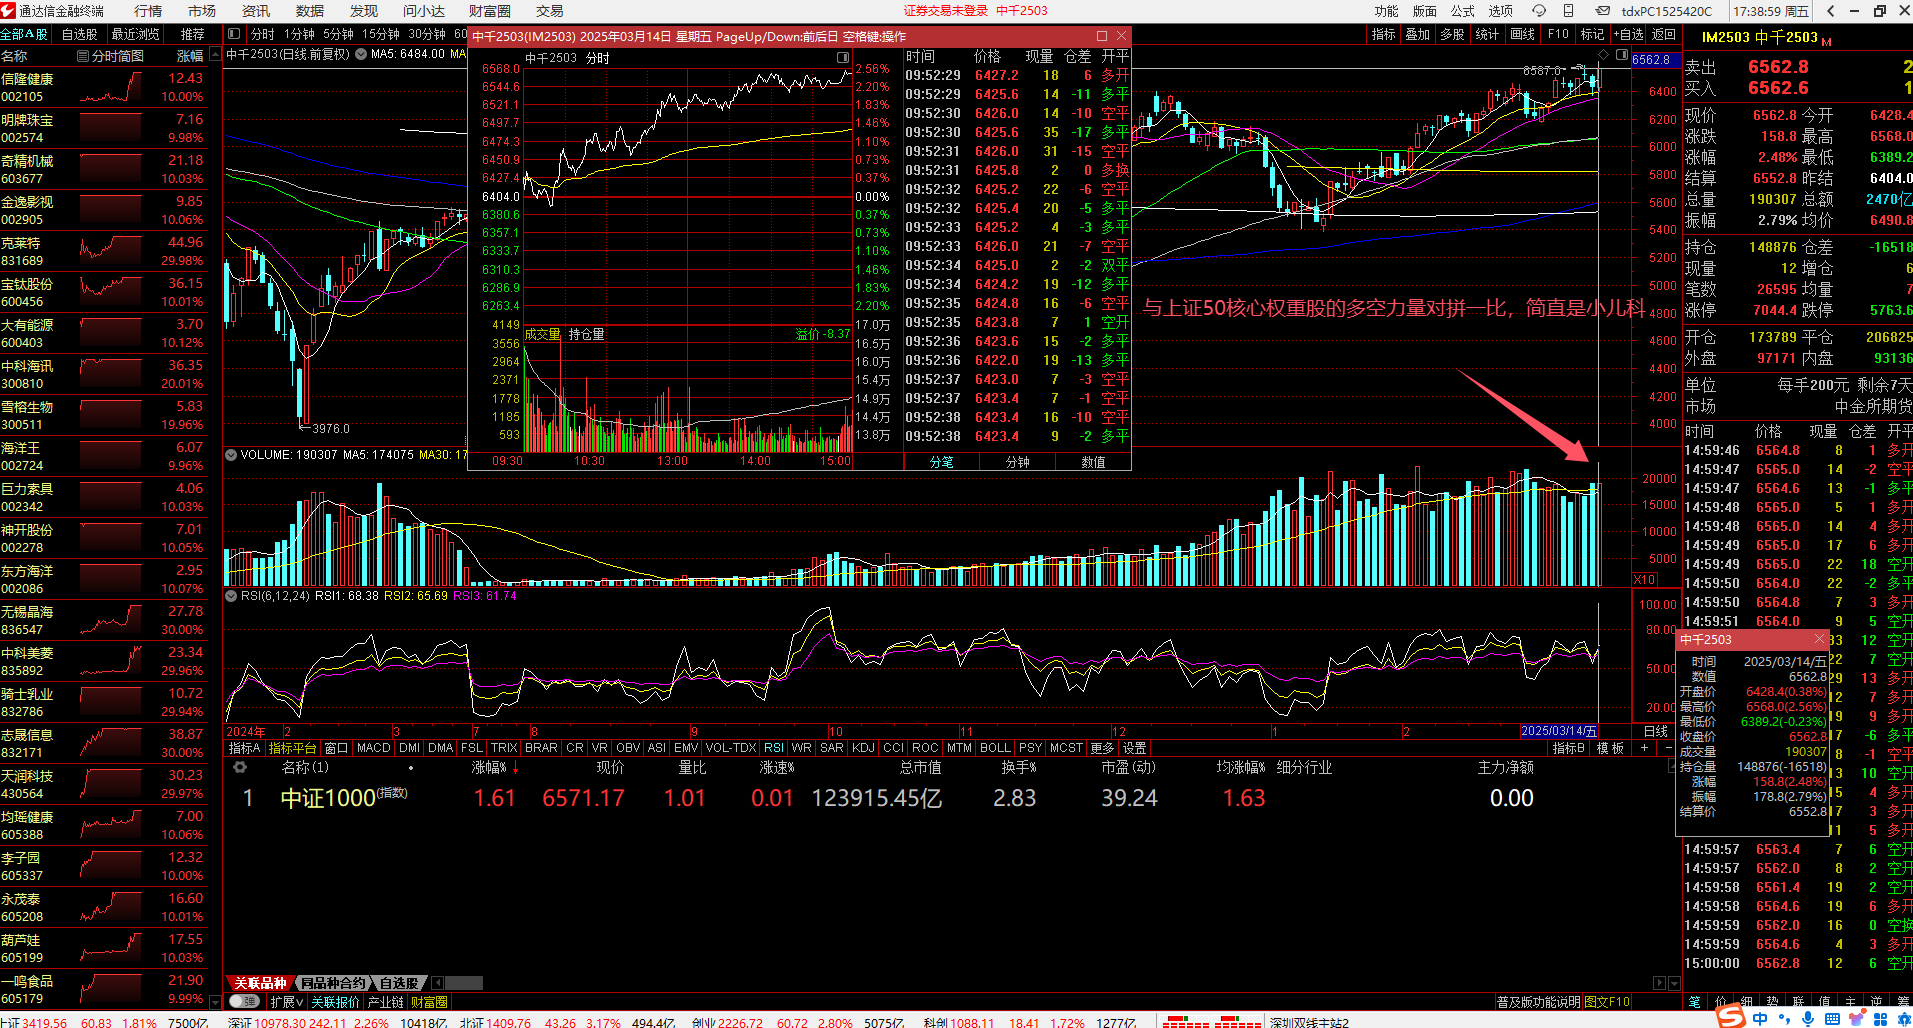Click the down arrow below related table

pyautogui.click(x=1675, y=983)
